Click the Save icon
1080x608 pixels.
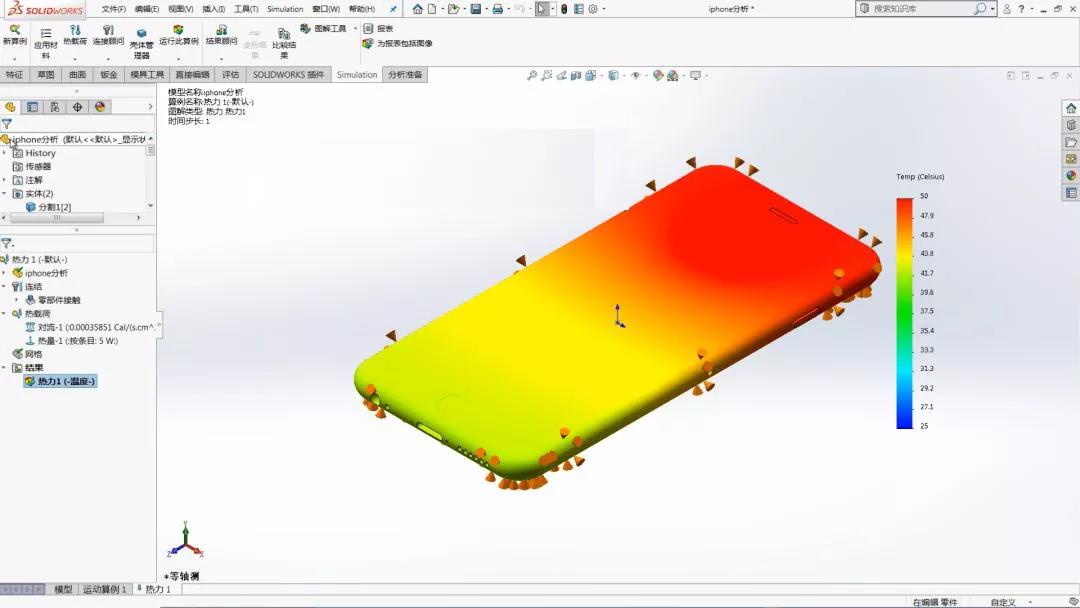click(475, 9)
